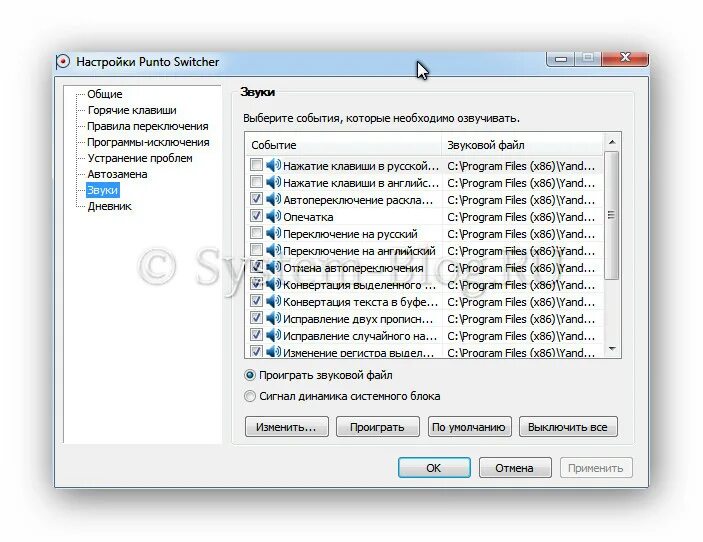Check the Переключение на русский checkbox

tap(256, 233)
